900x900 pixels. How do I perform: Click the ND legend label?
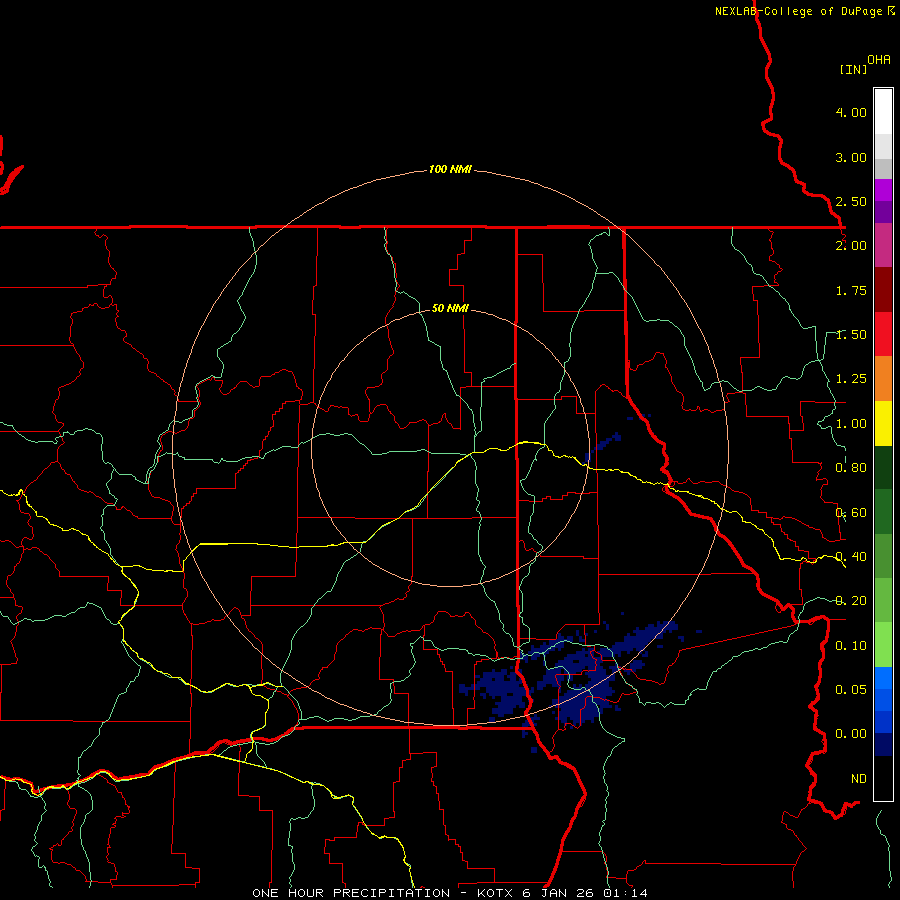coord(859,779)
